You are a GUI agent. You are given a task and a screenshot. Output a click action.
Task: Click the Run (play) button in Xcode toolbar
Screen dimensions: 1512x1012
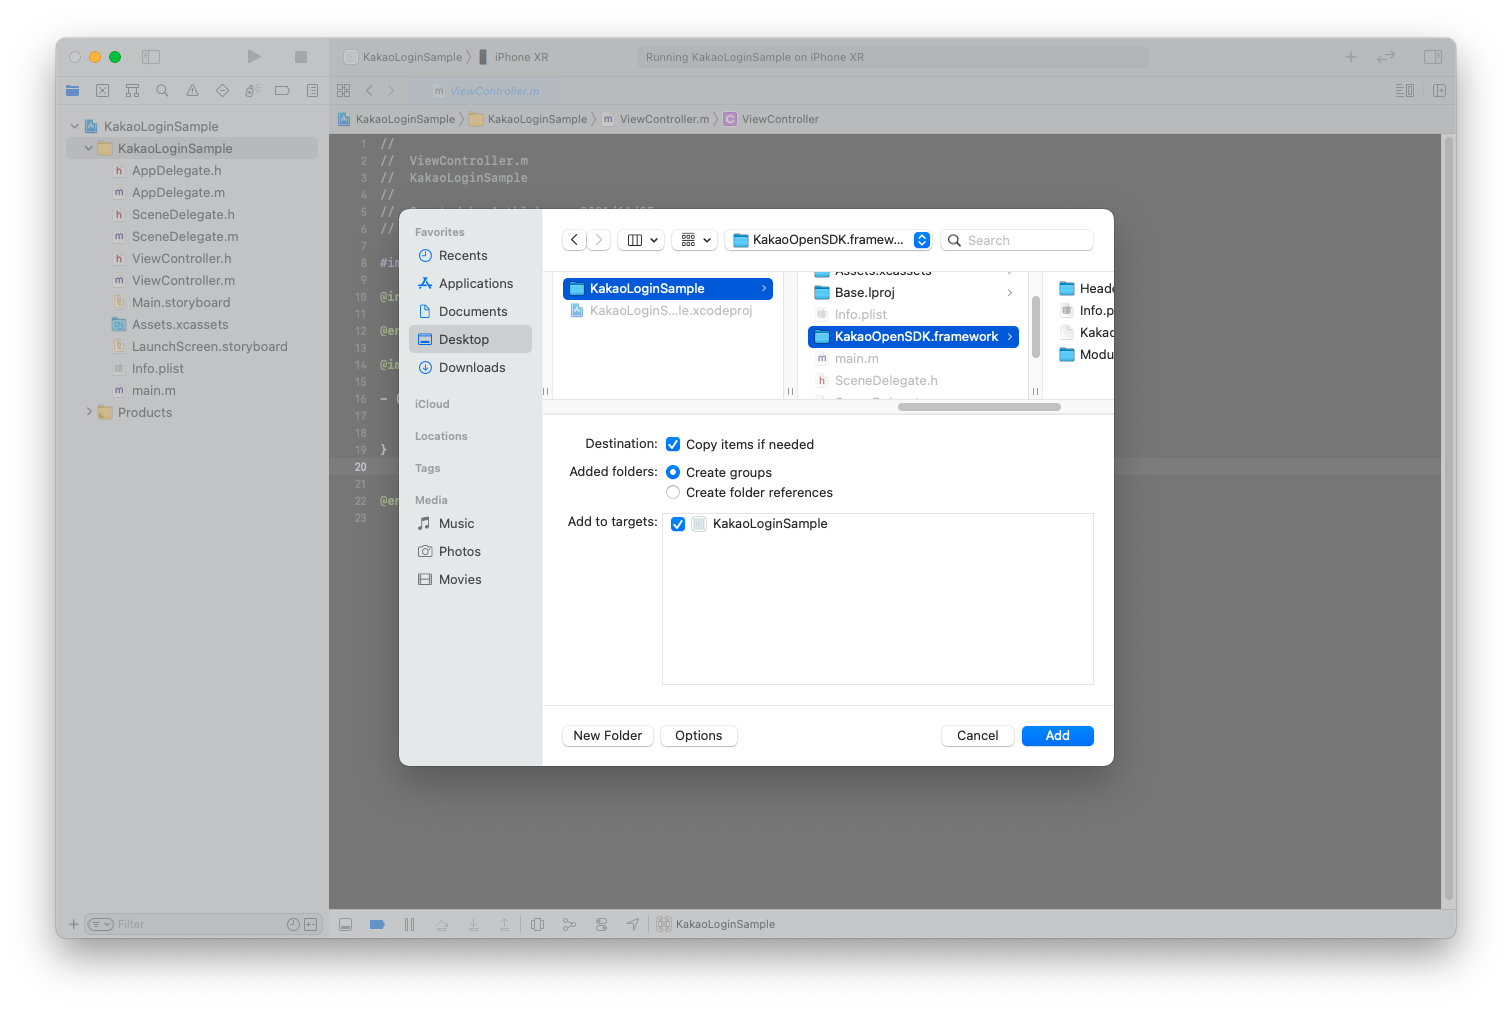click(x=254, y=57)
